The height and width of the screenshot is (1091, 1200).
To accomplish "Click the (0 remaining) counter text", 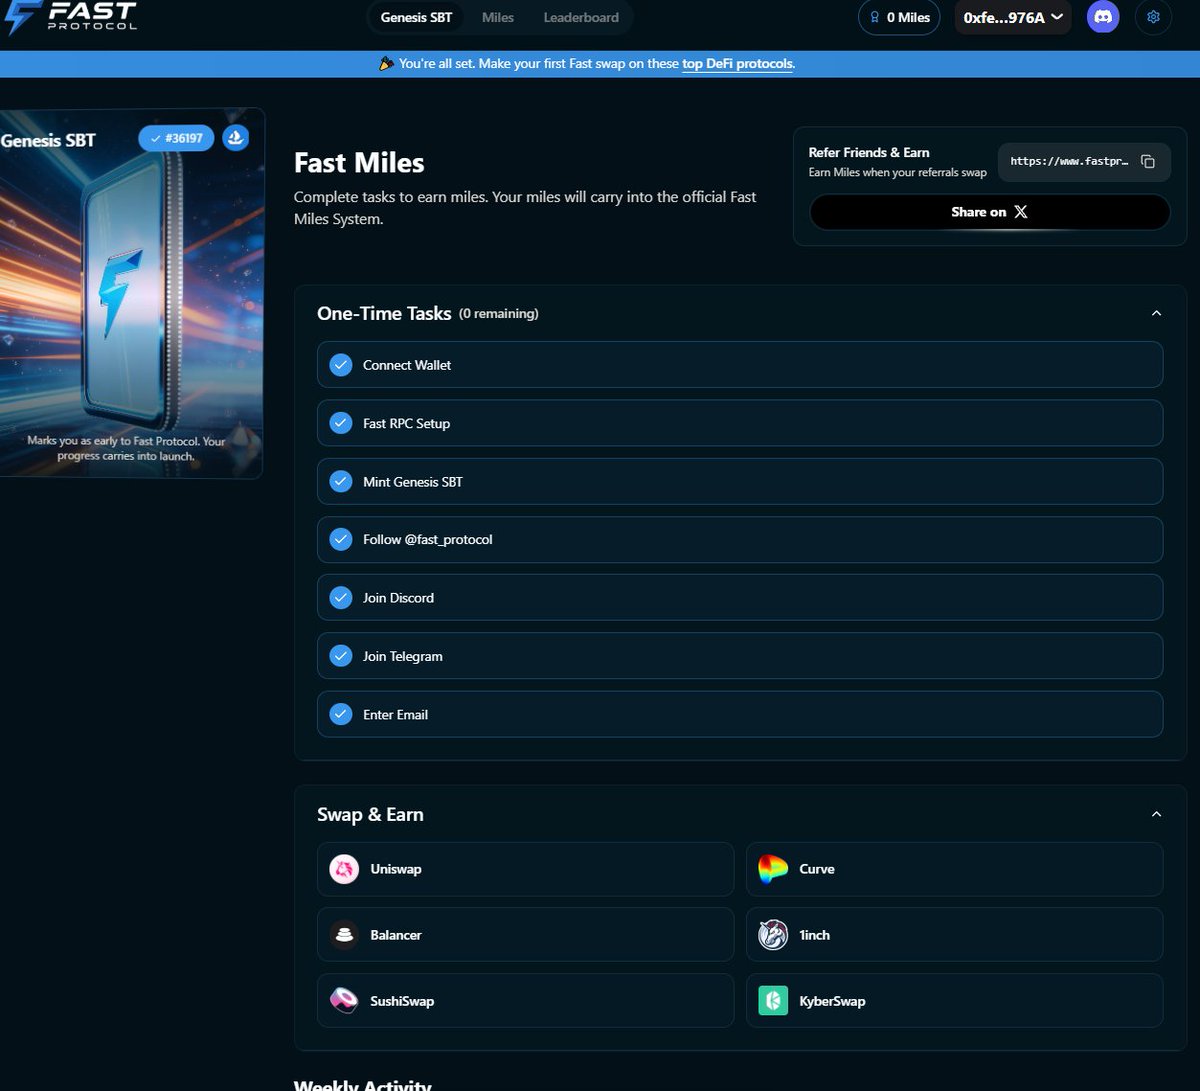I will 499,314.
